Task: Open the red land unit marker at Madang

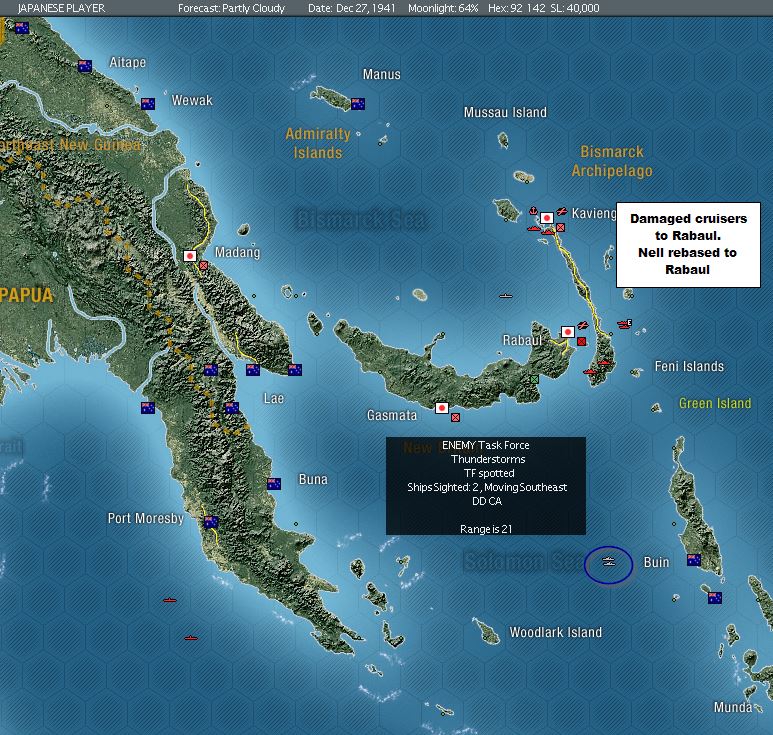Action: click(204, 266)
